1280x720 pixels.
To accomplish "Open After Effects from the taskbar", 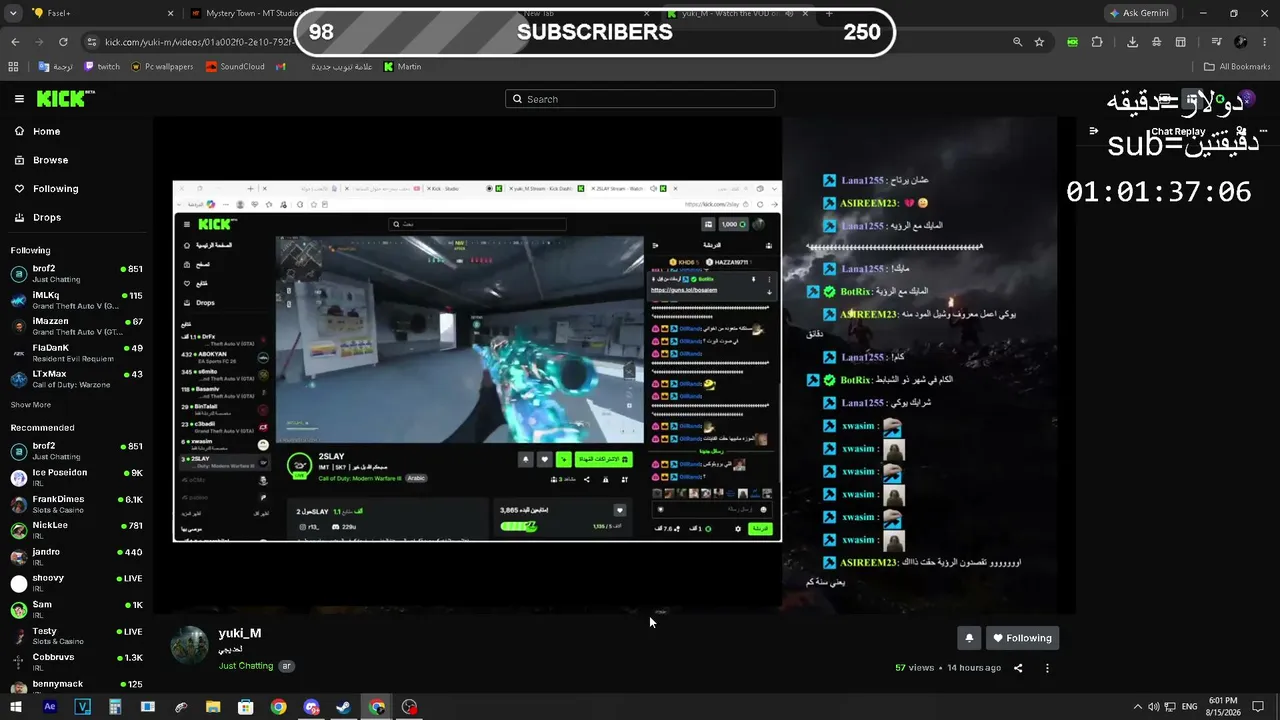I will point(50,707).
